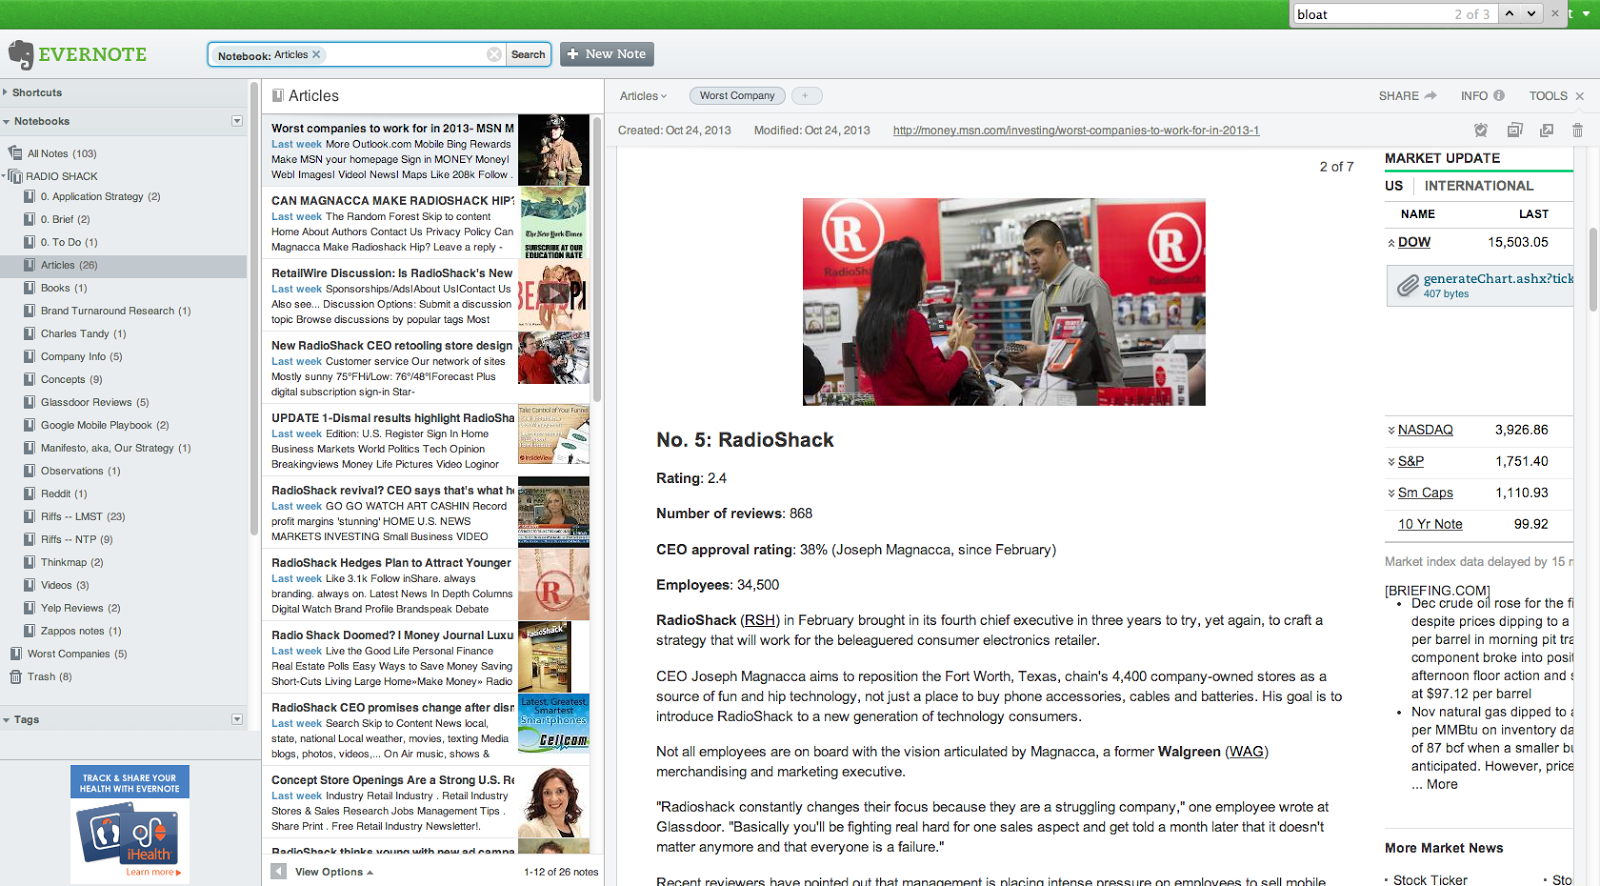Open View Options menu

click(334, 872)
